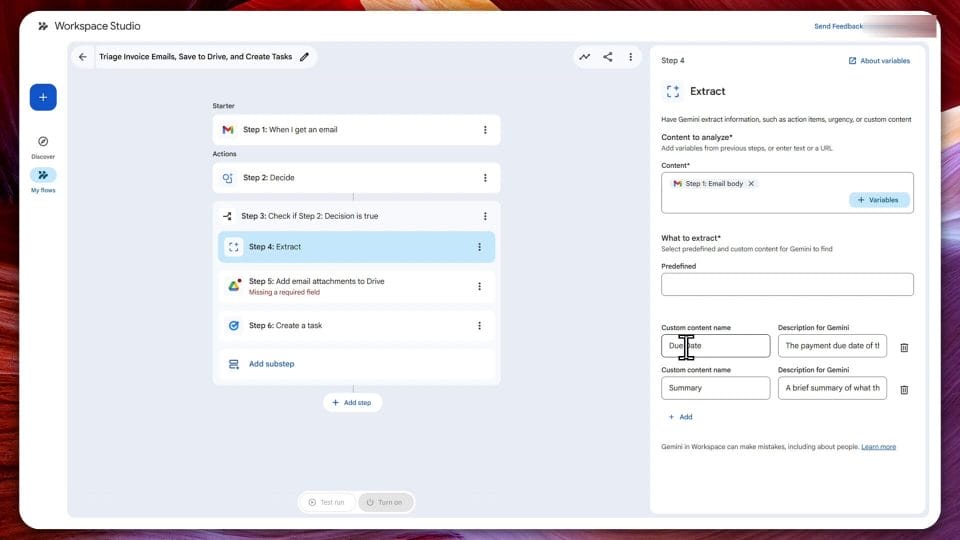
Task: Click the Test run button
Action: [326, 503]
